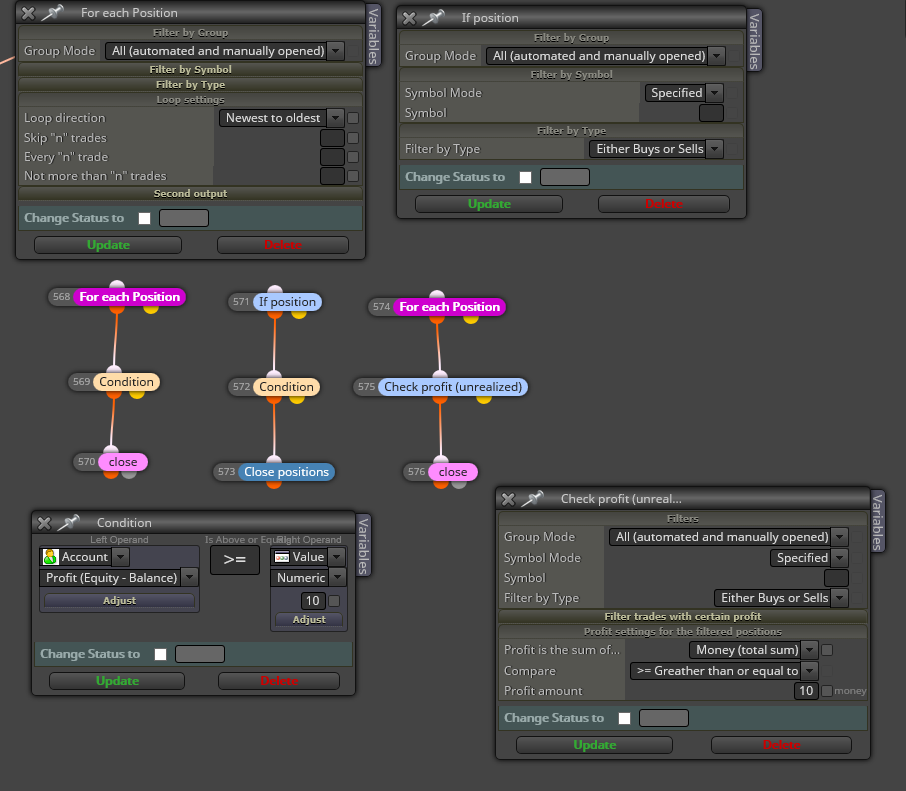The width and height of the screenshot is (906, 791).
Task: Click Delete in Check profit panel
Action: click(782, 745)
